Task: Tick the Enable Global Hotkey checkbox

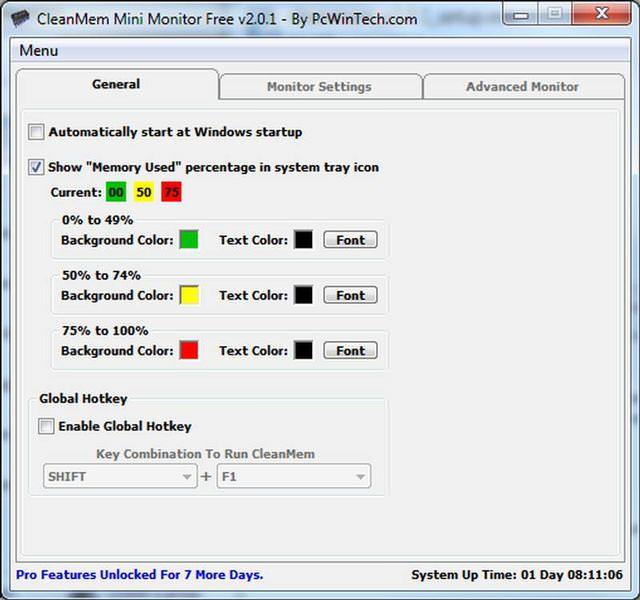Action: pos(46,426)
